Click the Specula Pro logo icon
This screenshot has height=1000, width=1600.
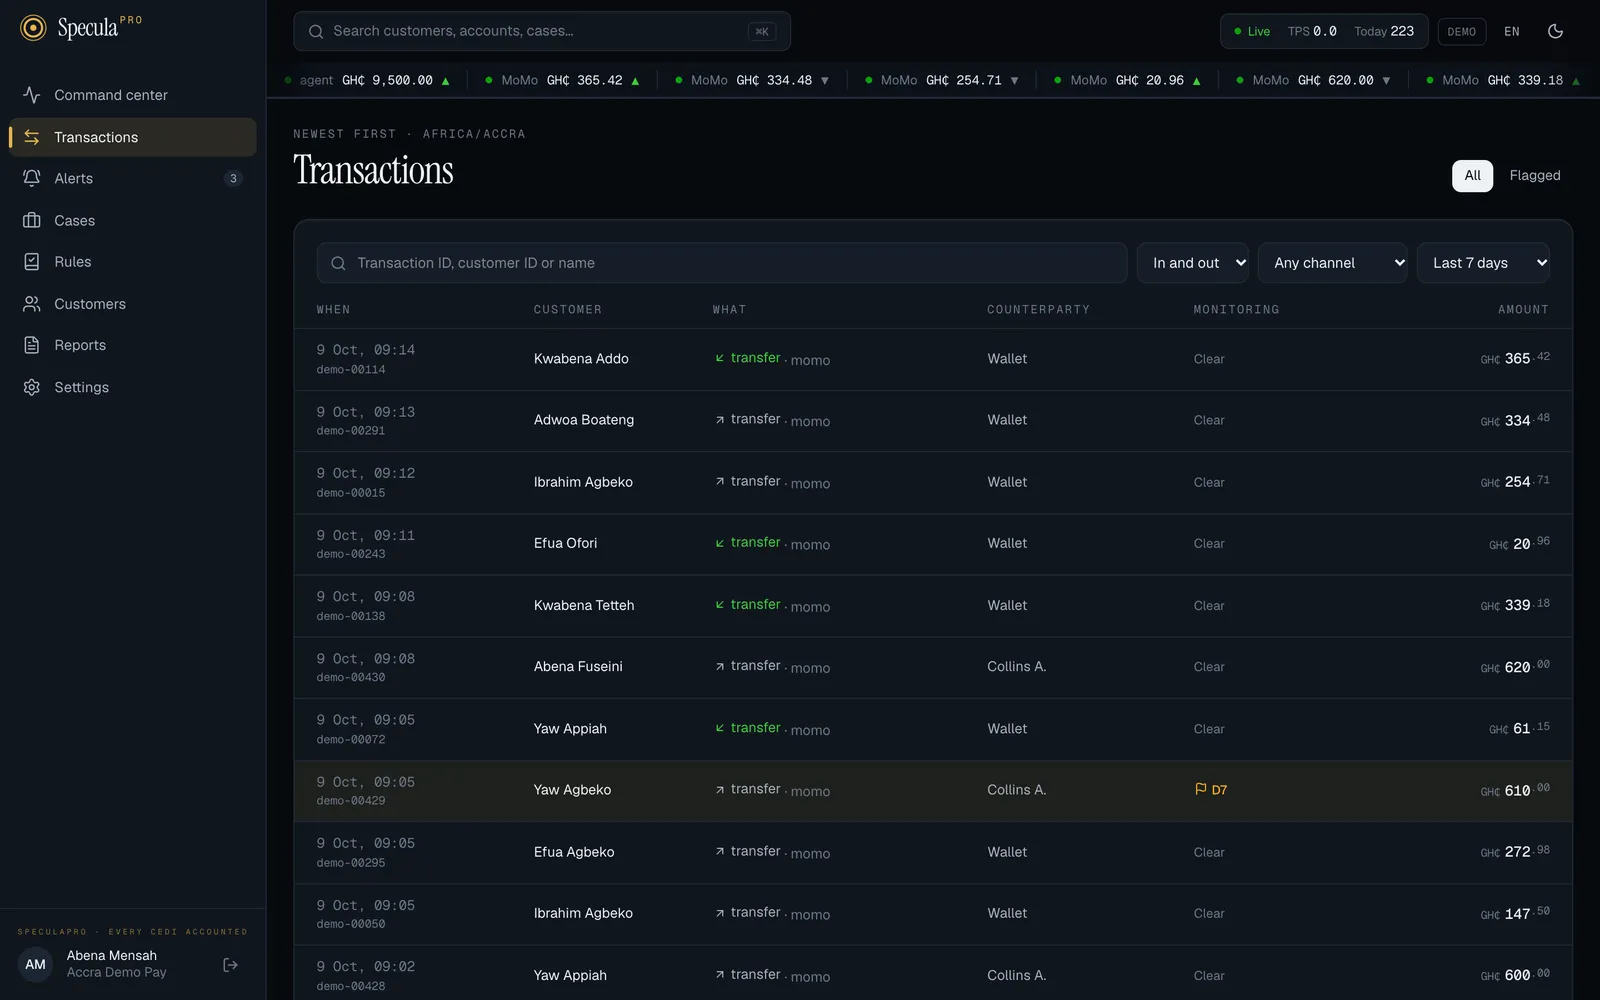click(x=33, y=28)
